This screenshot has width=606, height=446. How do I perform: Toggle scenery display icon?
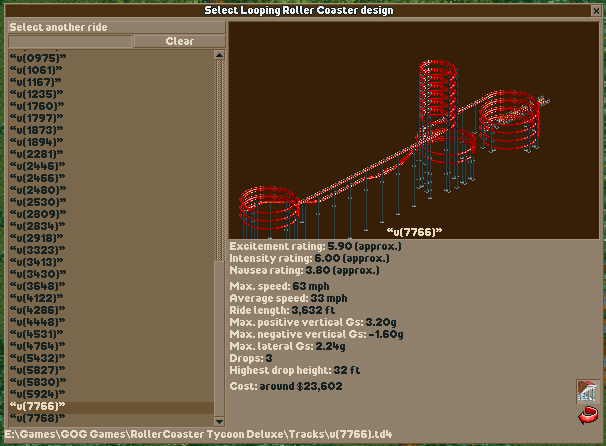(x=587, y=391)
